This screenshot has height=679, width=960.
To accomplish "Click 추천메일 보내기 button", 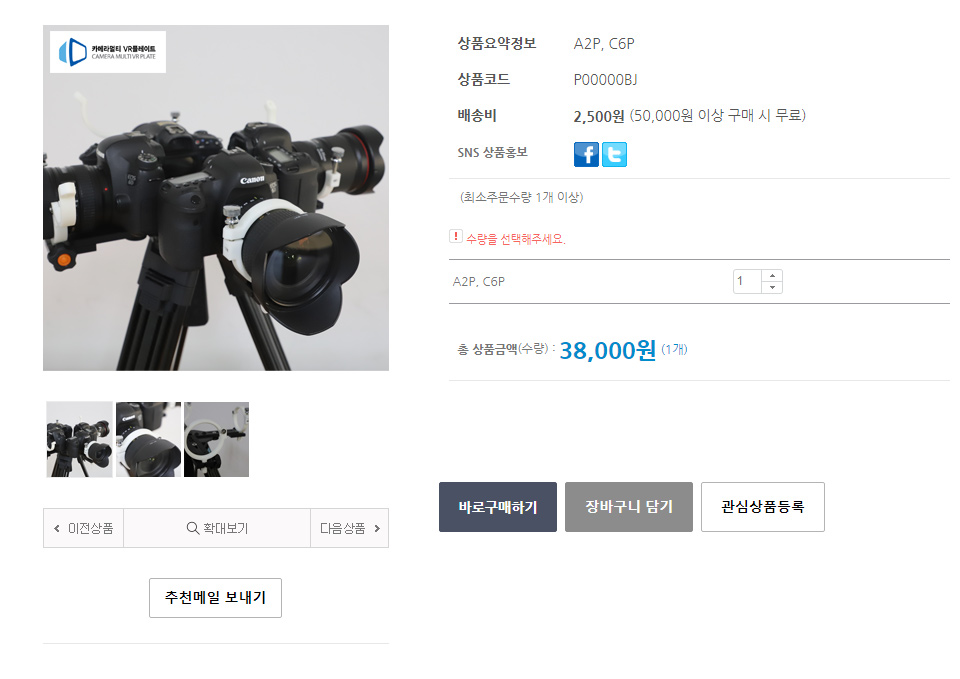I will point(215,598).
